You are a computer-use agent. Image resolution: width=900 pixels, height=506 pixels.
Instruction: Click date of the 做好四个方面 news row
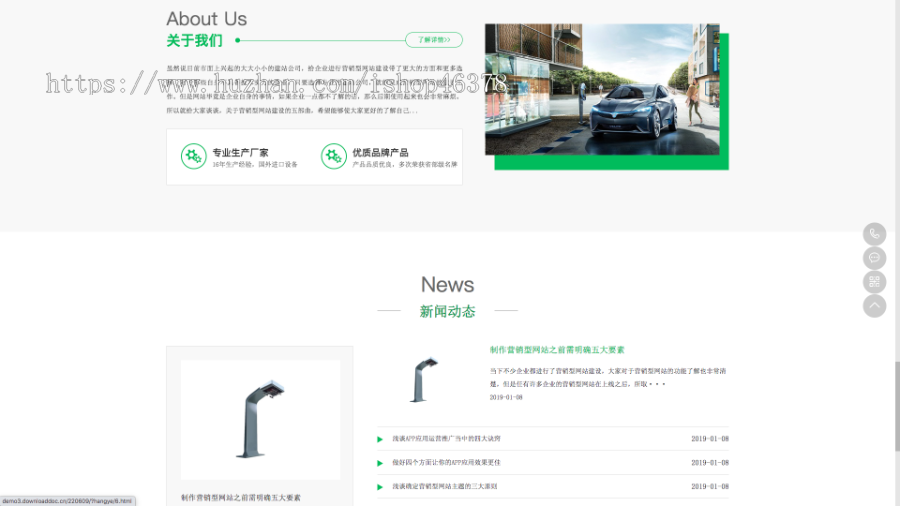710,463
